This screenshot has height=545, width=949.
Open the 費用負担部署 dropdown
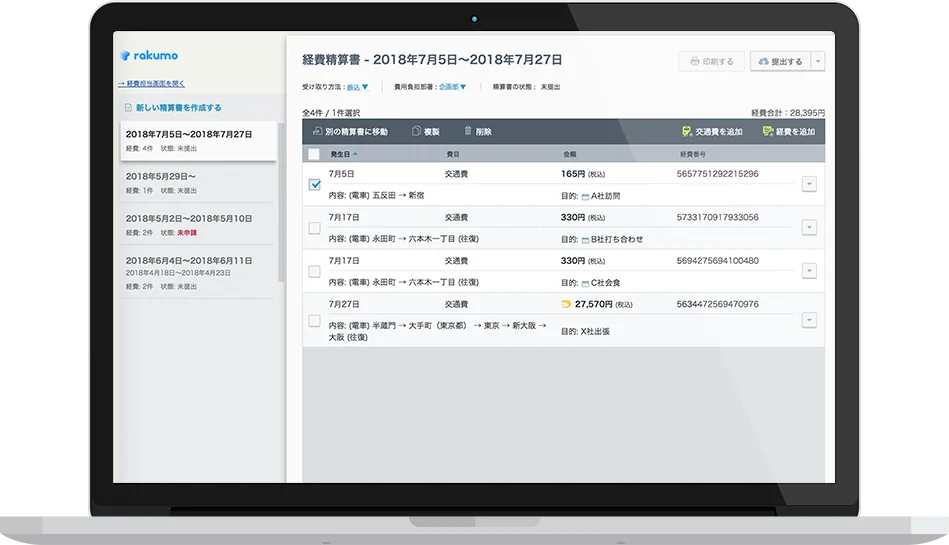452,87
